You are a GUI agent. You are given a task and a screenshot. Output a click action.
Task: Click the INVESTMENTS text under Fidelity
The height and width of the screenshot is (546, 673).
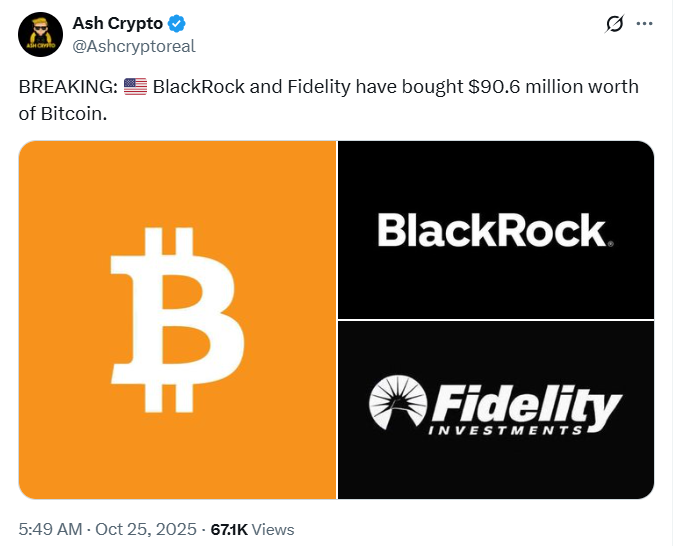point(505,431)
